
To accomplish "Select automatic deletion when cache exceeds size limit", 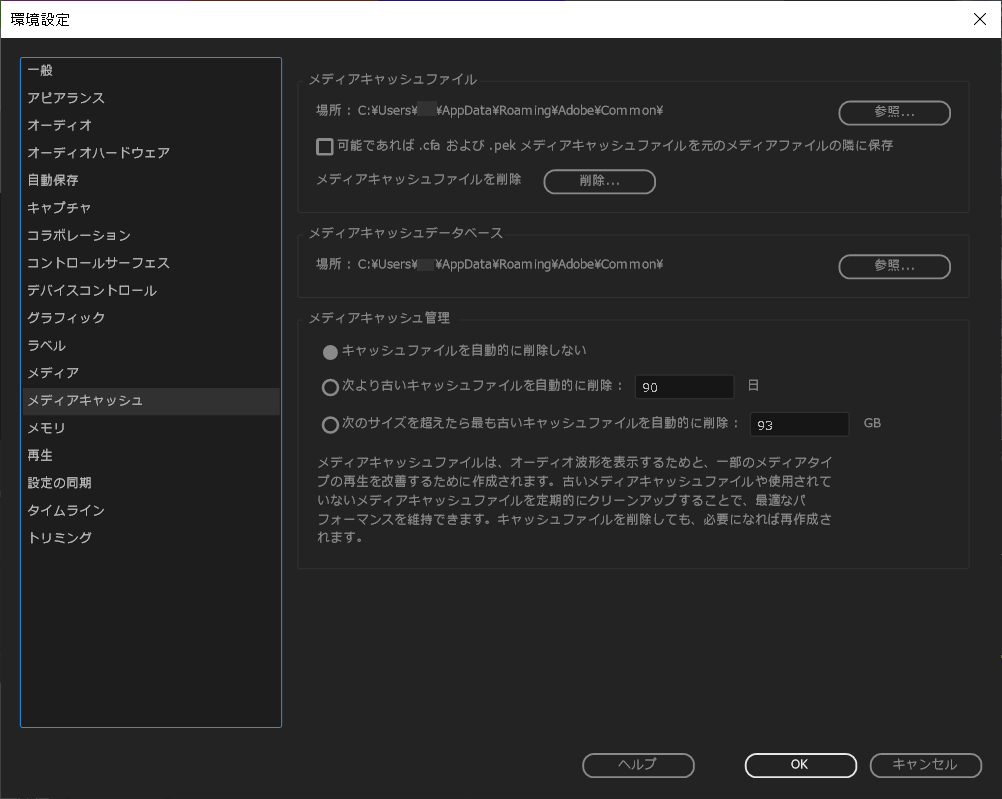I will (330, 424).
